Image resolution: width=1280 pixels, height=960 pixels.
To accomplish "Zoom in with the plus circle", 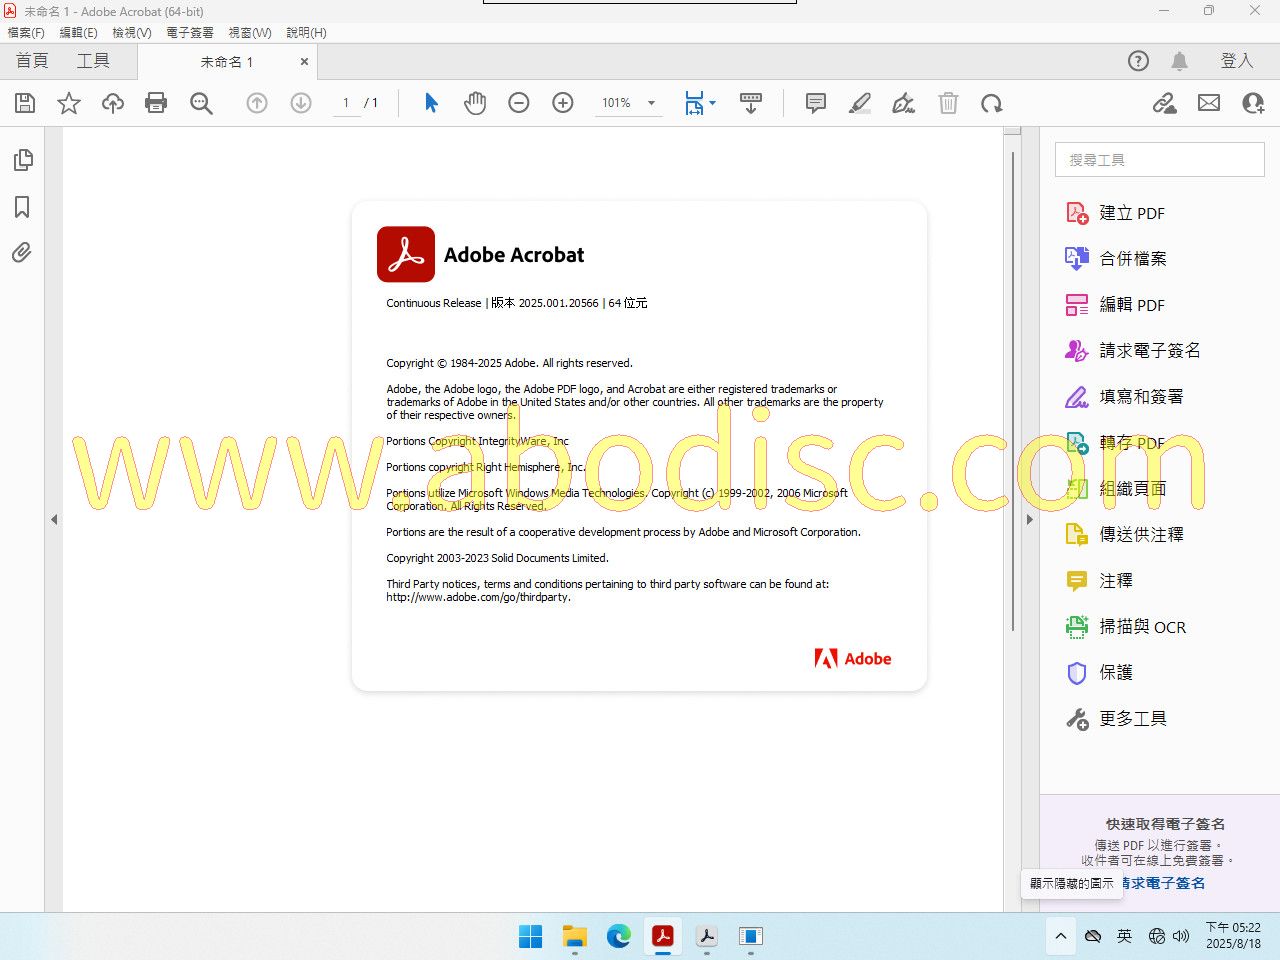I will point(563,103).
